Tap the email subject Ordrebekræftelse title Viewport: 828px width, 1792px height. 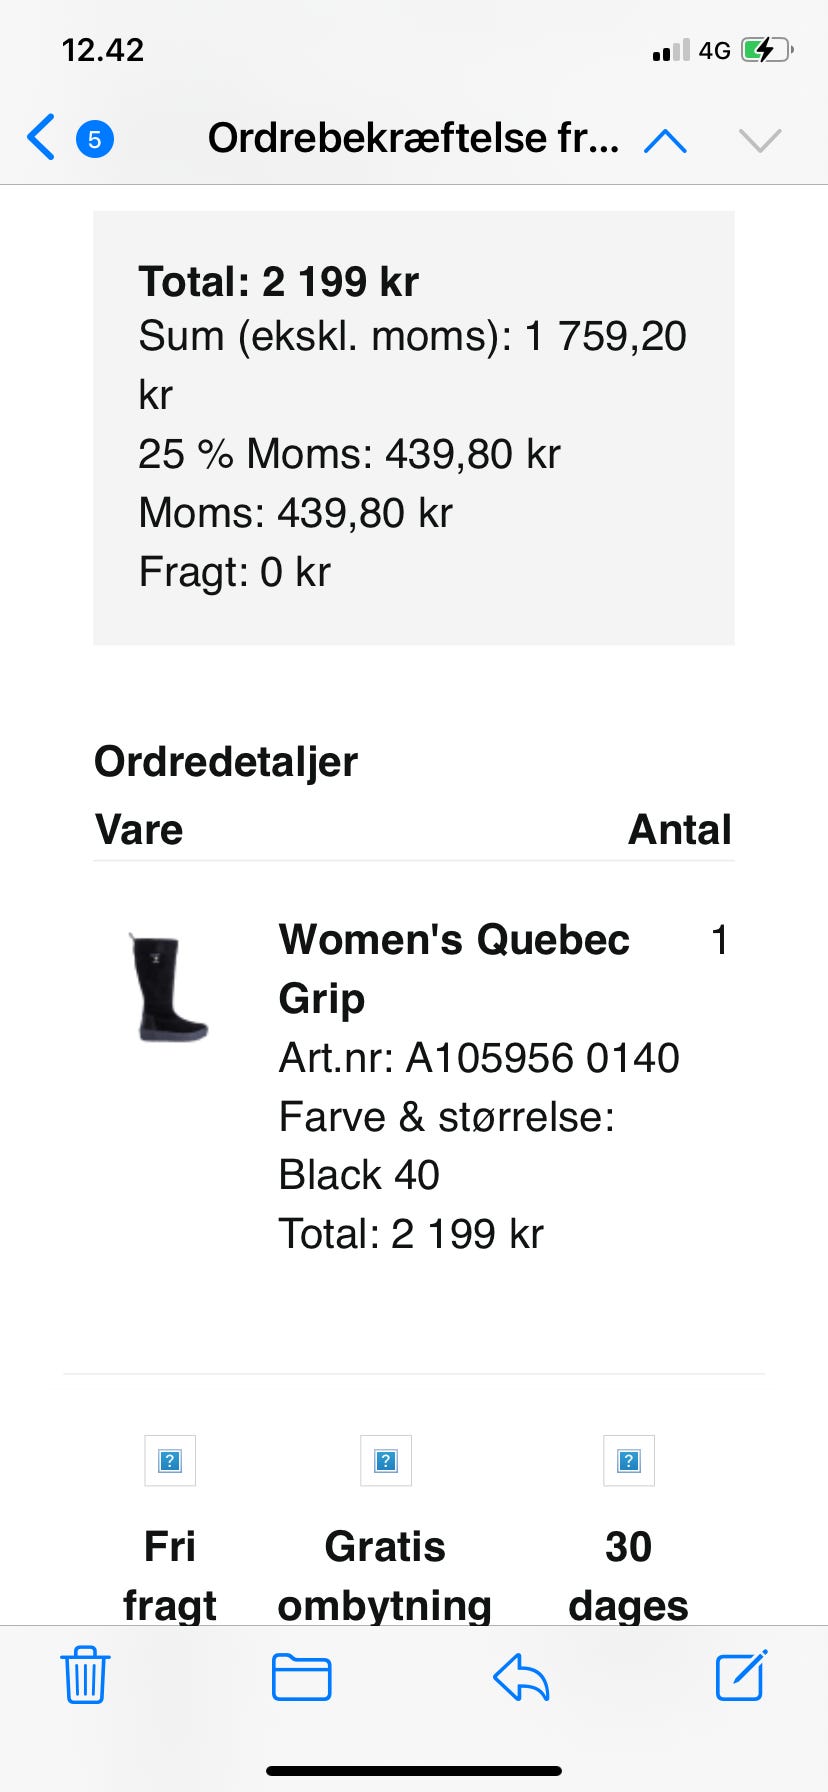(413, 138)
